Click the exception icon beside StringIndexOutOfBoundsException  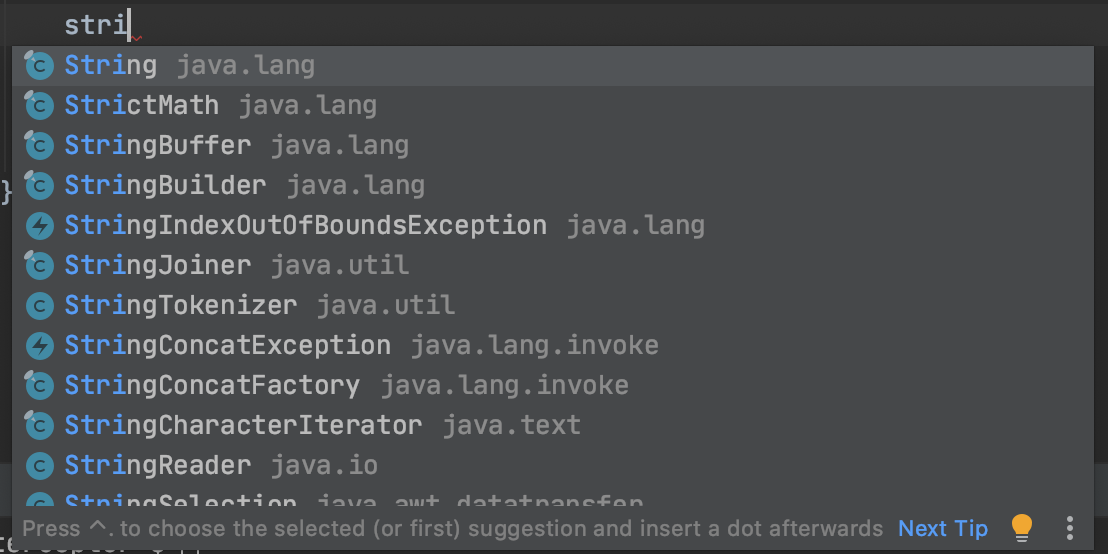coord(40,226)
